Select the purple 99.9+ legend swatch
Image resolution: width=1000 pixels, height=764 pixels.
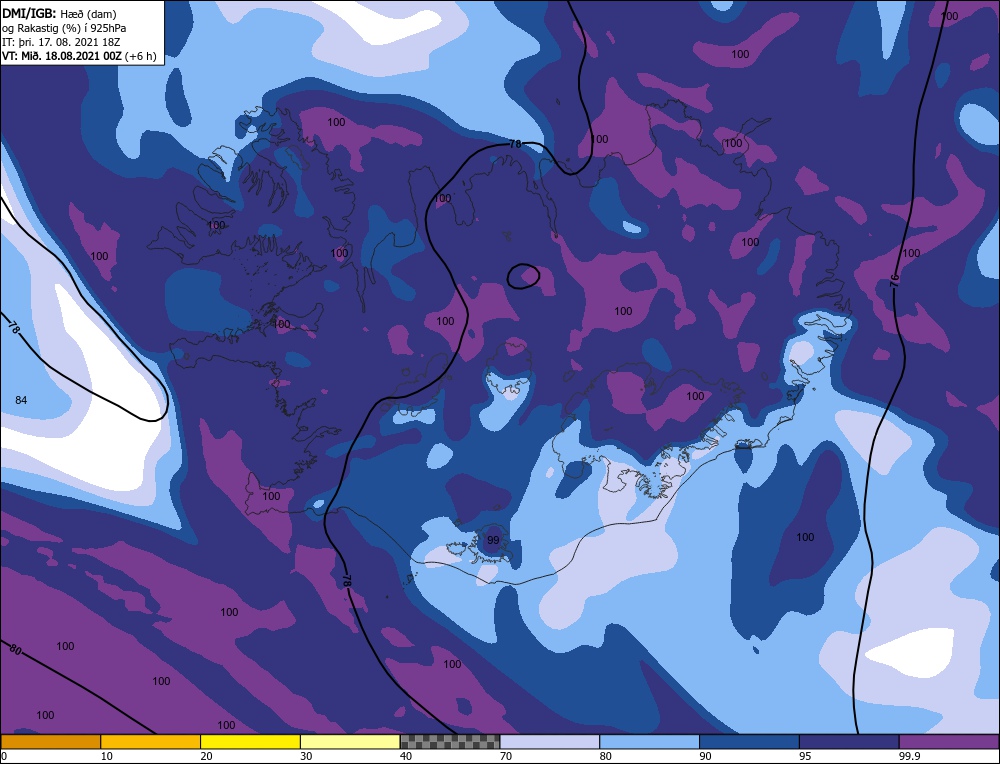coord(949,742)
